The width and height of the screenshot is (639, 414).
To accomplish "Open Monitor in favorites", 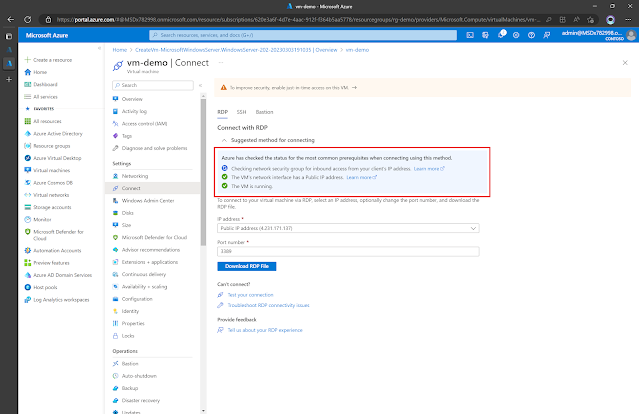I will [x=38, y=219].
